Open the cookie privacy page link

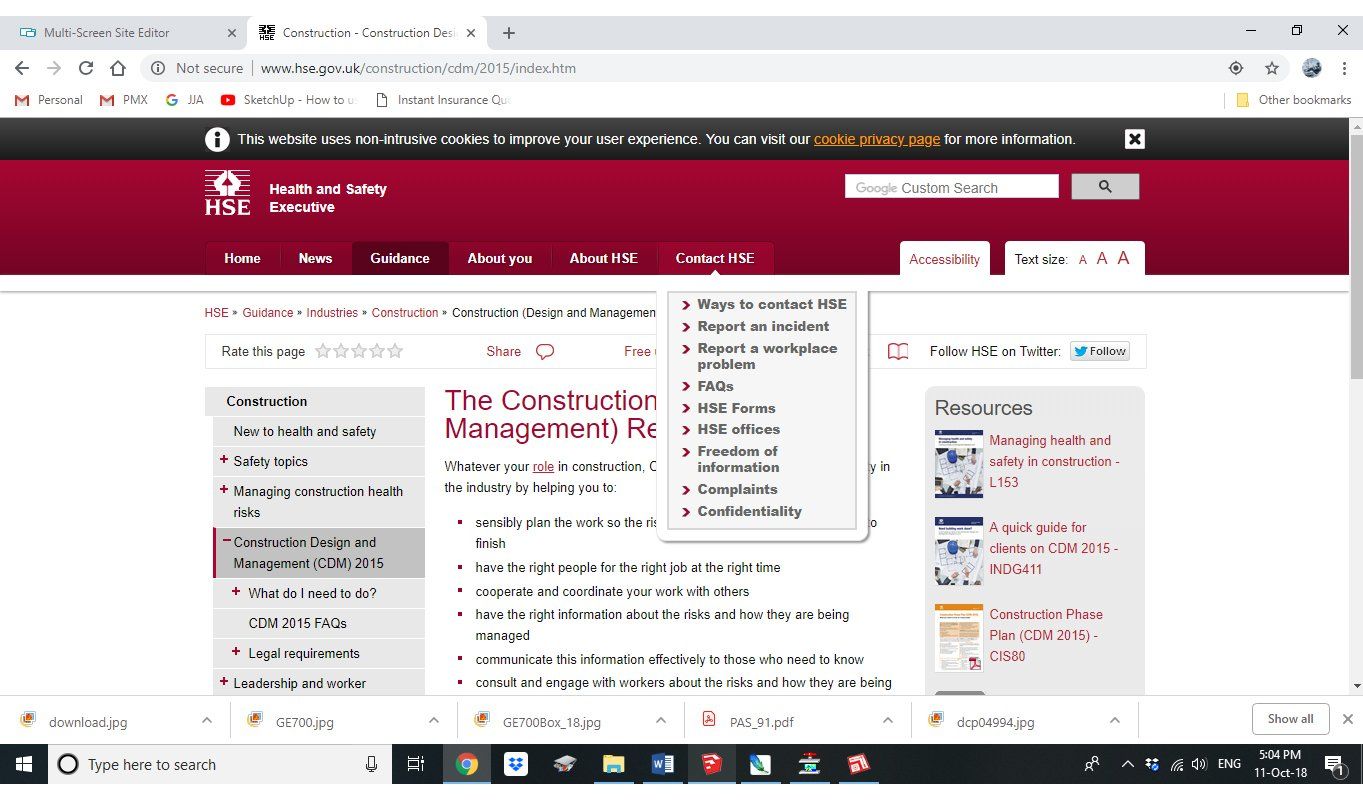[877, 139]
